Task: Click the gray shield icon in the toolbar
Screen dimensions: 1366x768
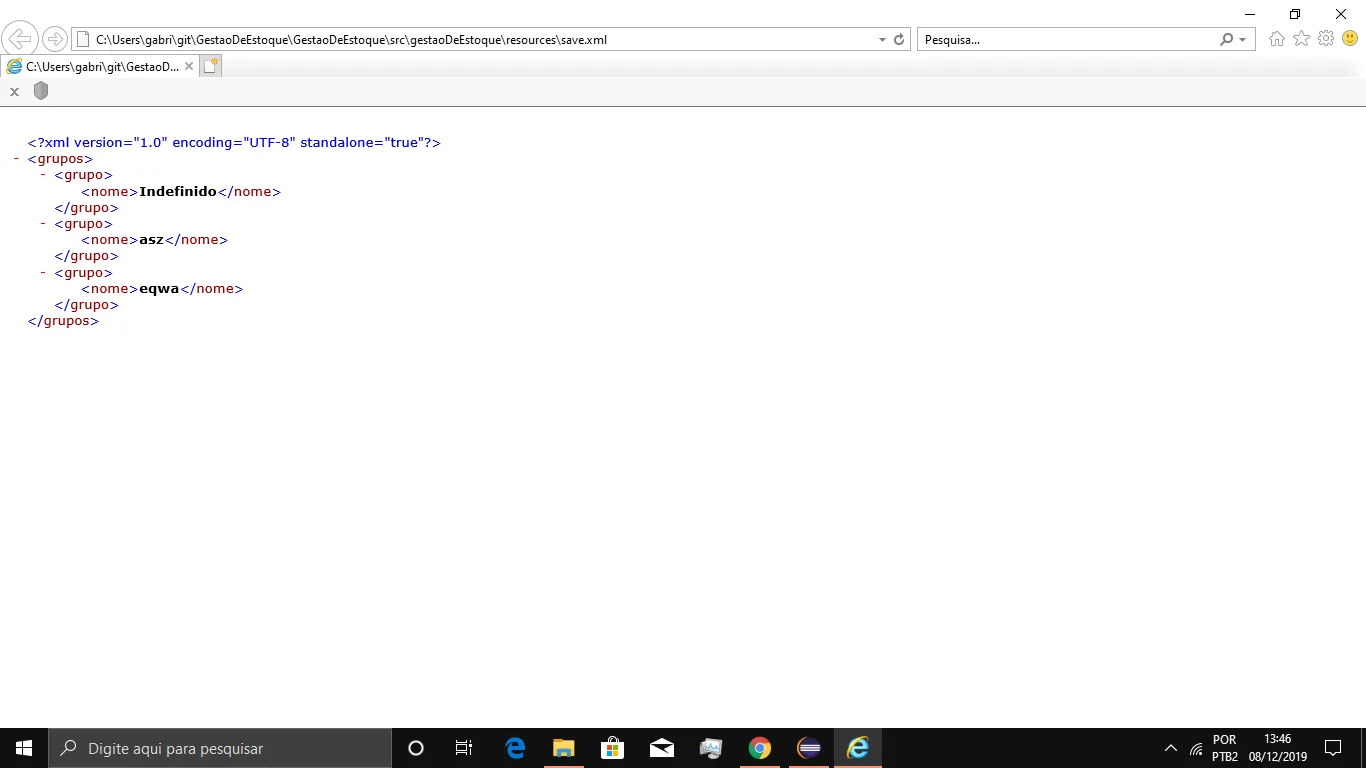Action: tap(41, 91)
